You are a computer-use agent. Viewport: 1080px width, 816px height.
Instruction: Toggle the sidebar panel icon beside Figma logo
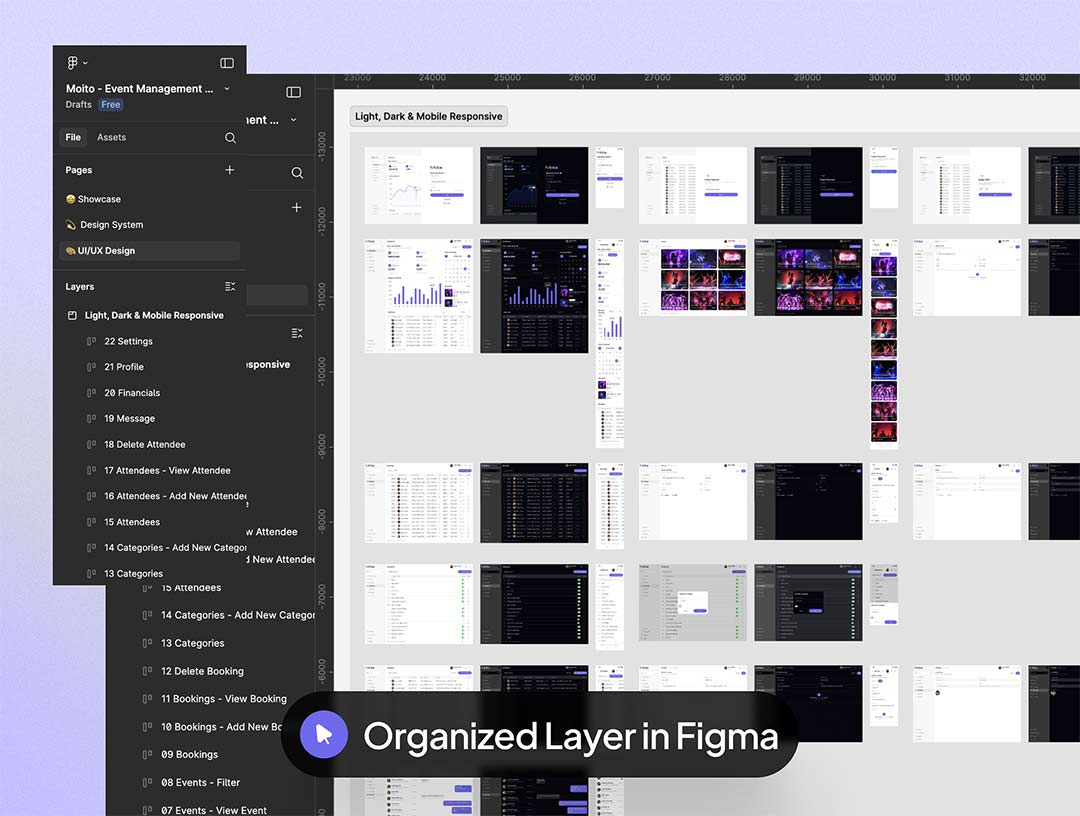(227, 63)
